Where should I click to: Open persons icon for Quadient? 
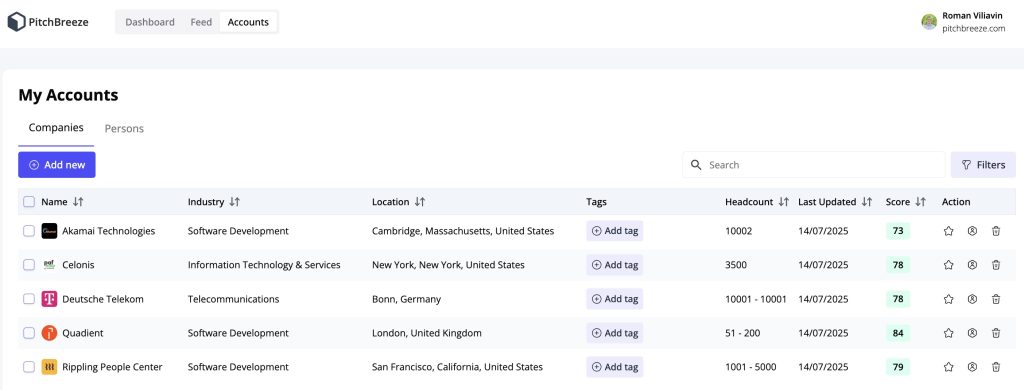click(972, 333)
